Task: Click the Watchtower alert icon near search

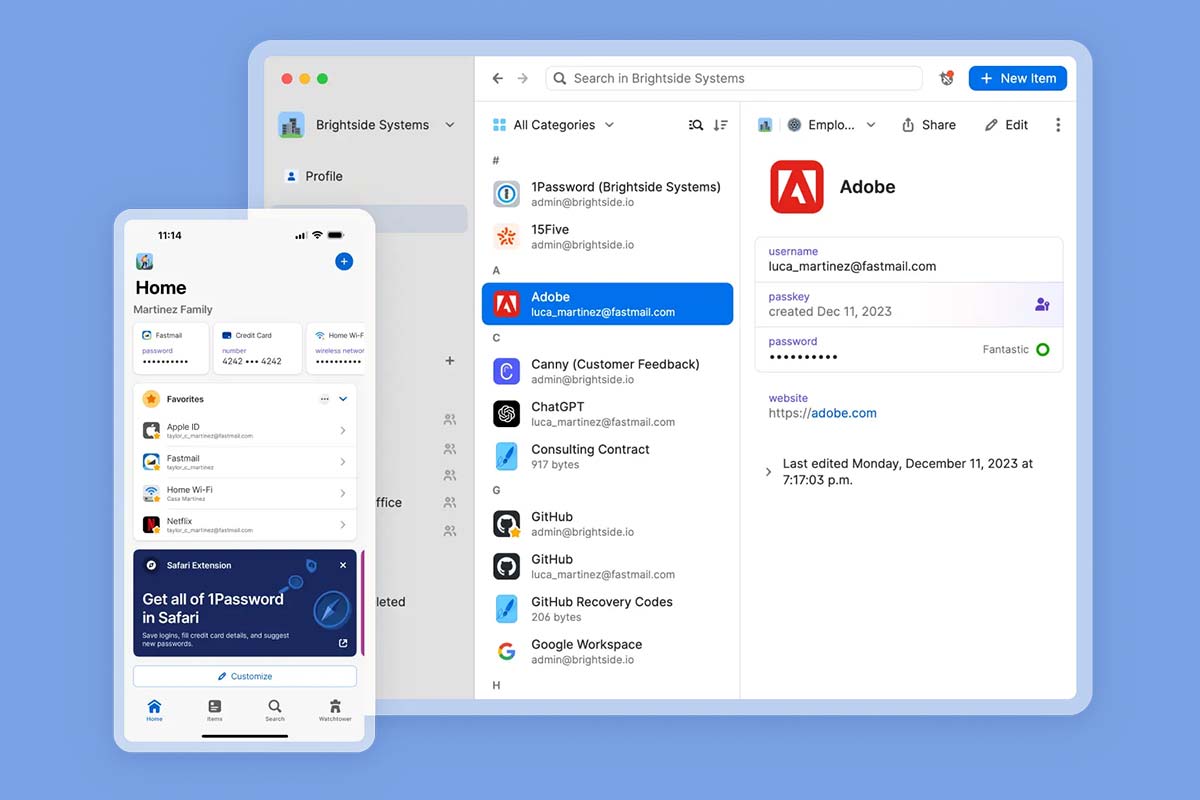Action: tap(946, 78)
